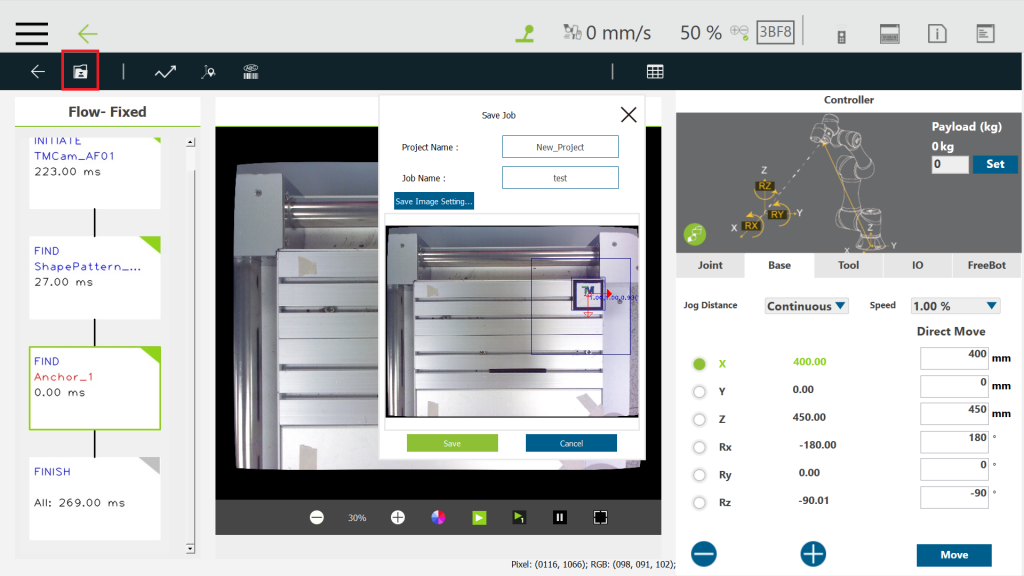Pause the live camera view
The width and height of the screenshot is (1024, 576).
(560, 517)
